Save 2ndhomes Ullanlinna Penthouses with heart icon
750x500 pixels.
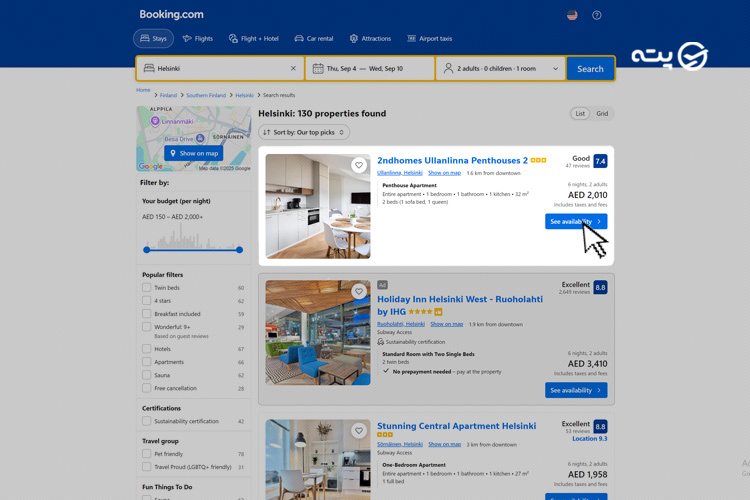click(x=358, y=165)
